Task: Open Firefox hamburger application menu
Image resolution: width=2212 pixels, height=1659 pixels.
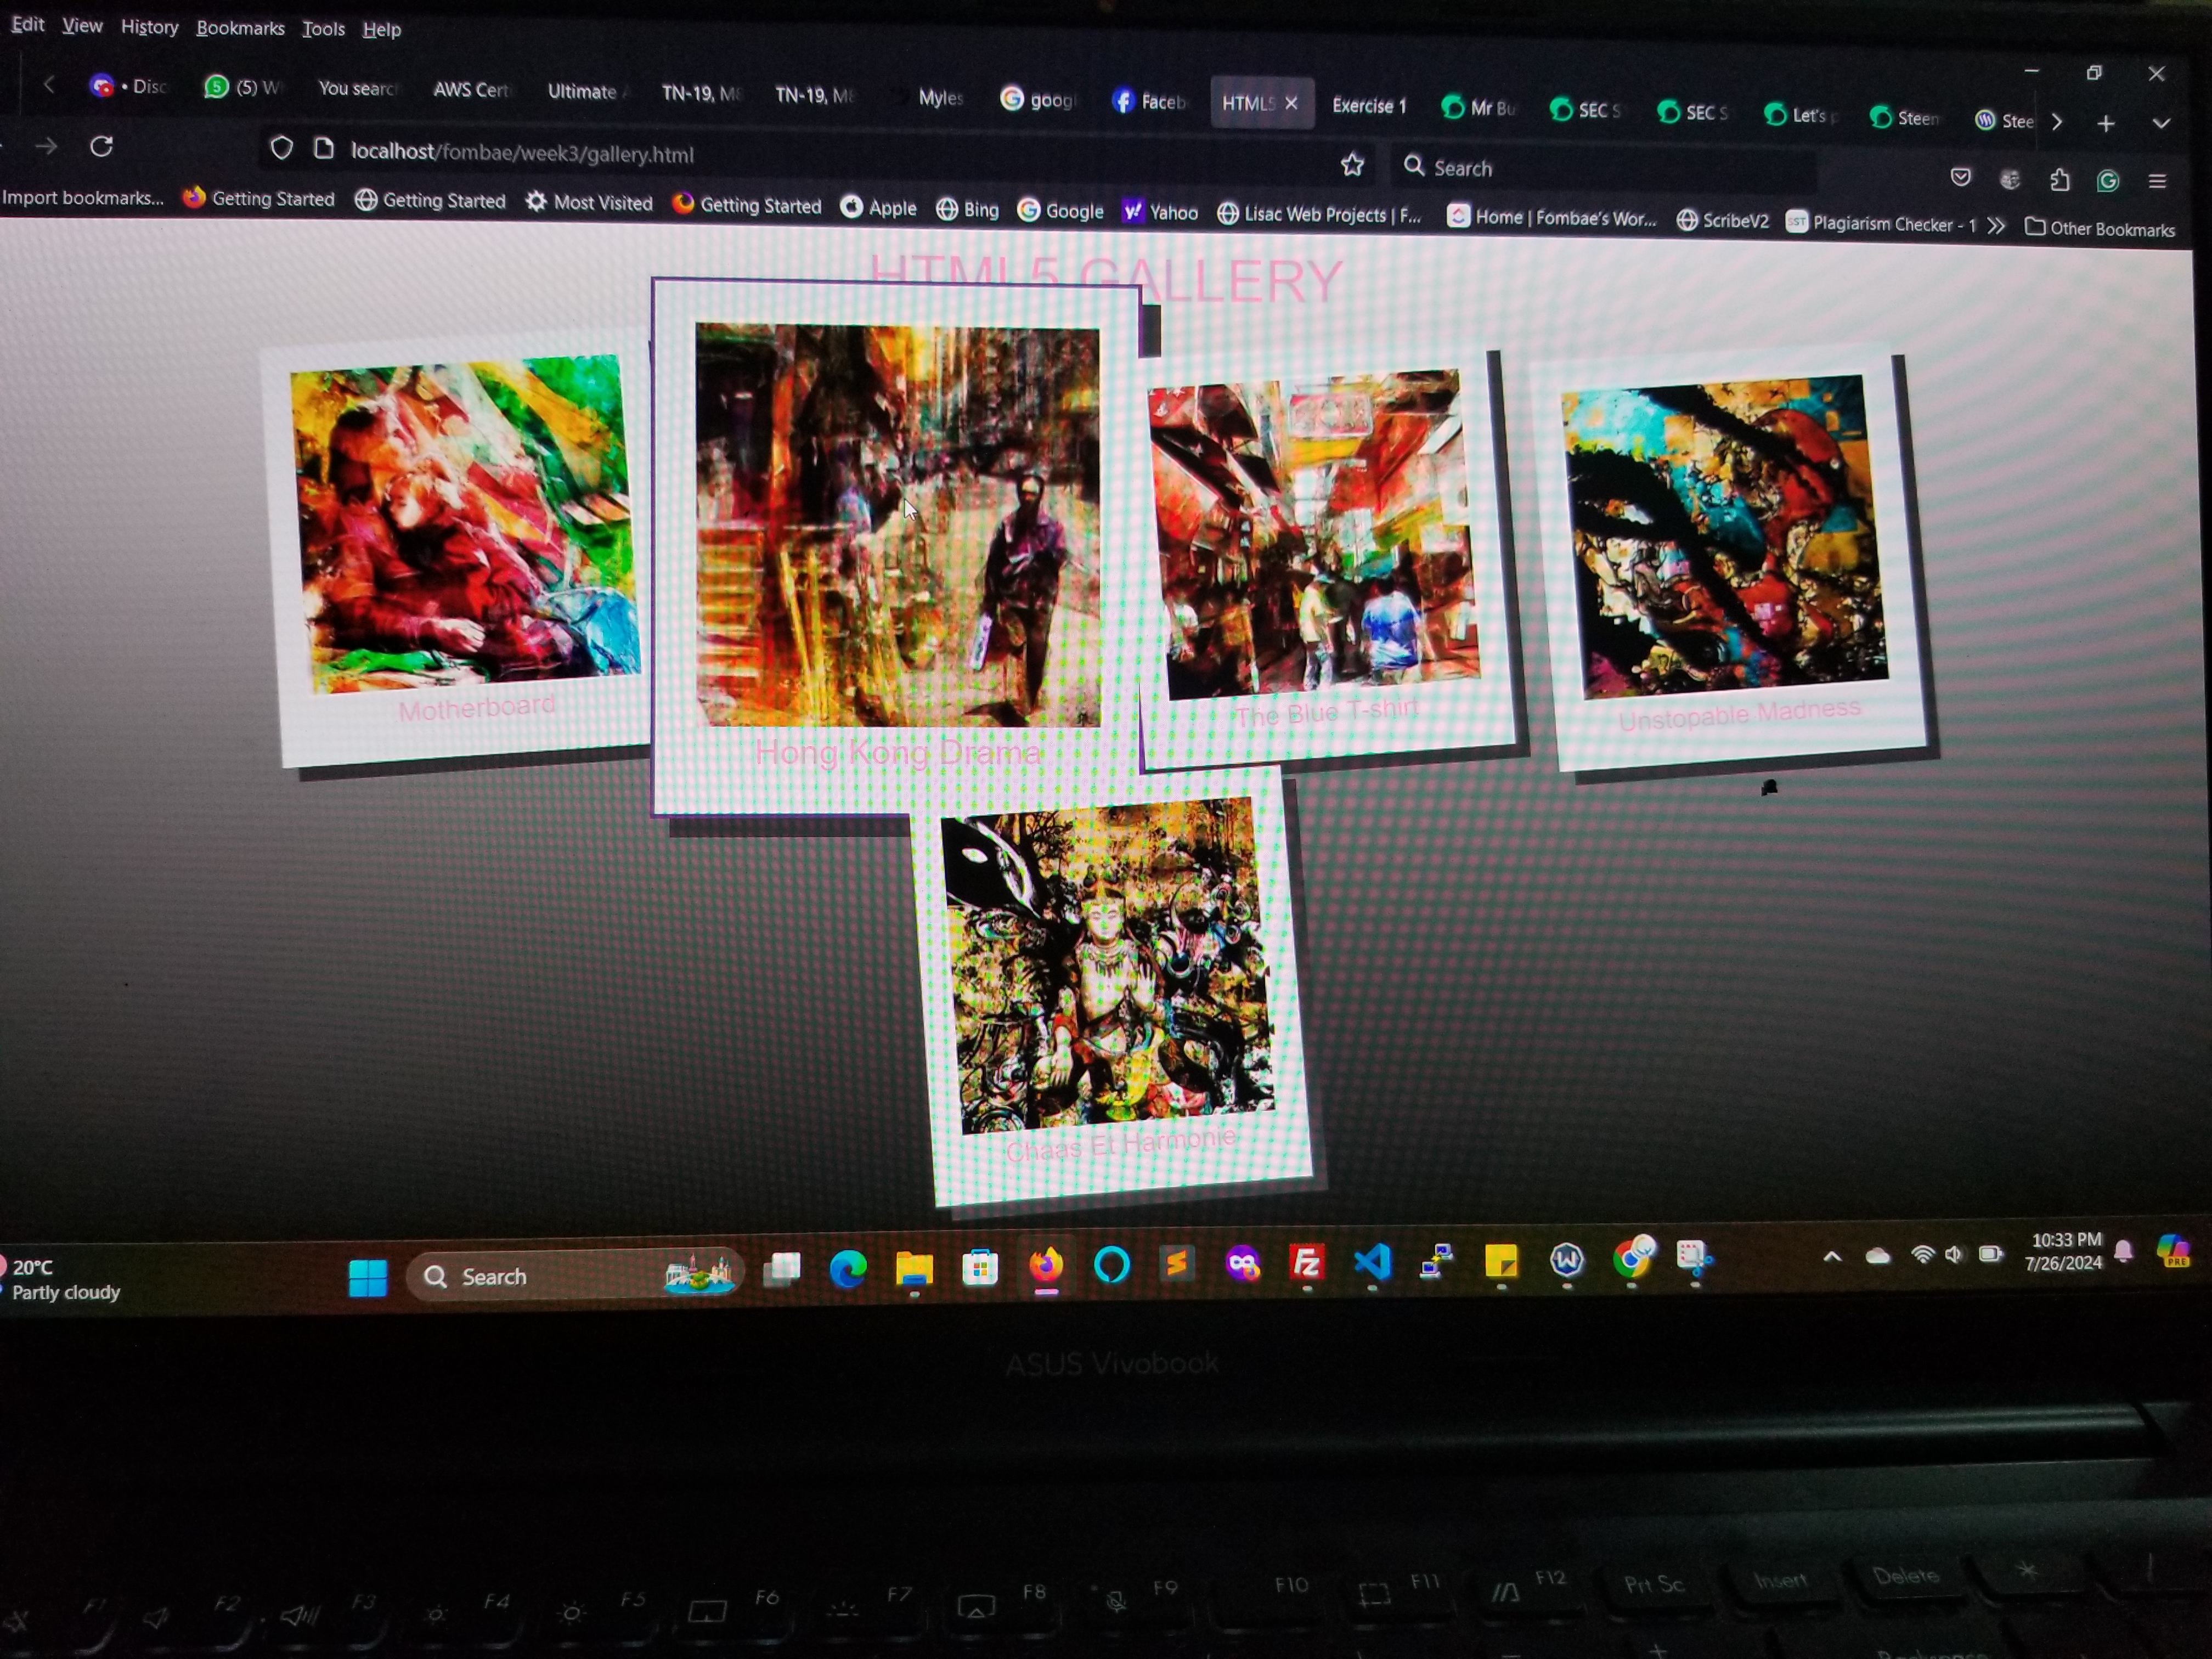Action: click(x=2157, y=181)
